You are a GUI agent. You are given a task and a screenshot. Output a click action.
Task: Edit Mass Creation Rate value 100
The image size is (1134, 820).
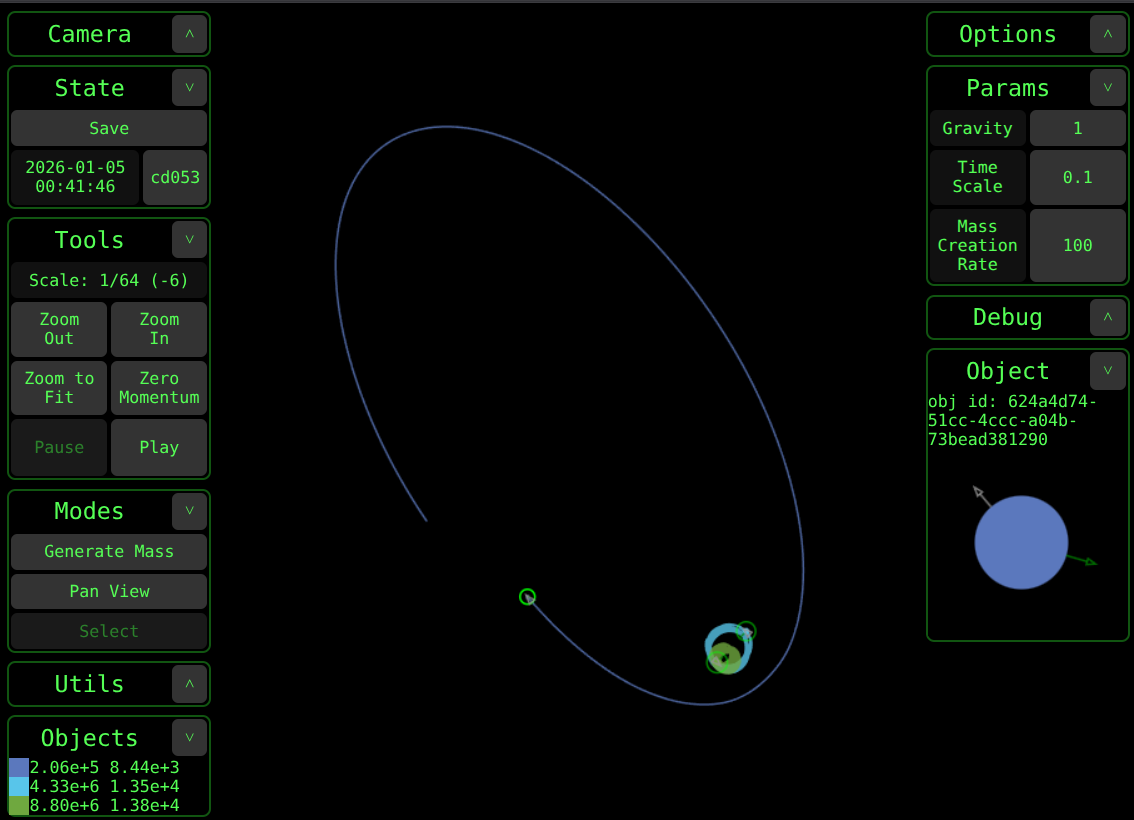coord(1078,246)
